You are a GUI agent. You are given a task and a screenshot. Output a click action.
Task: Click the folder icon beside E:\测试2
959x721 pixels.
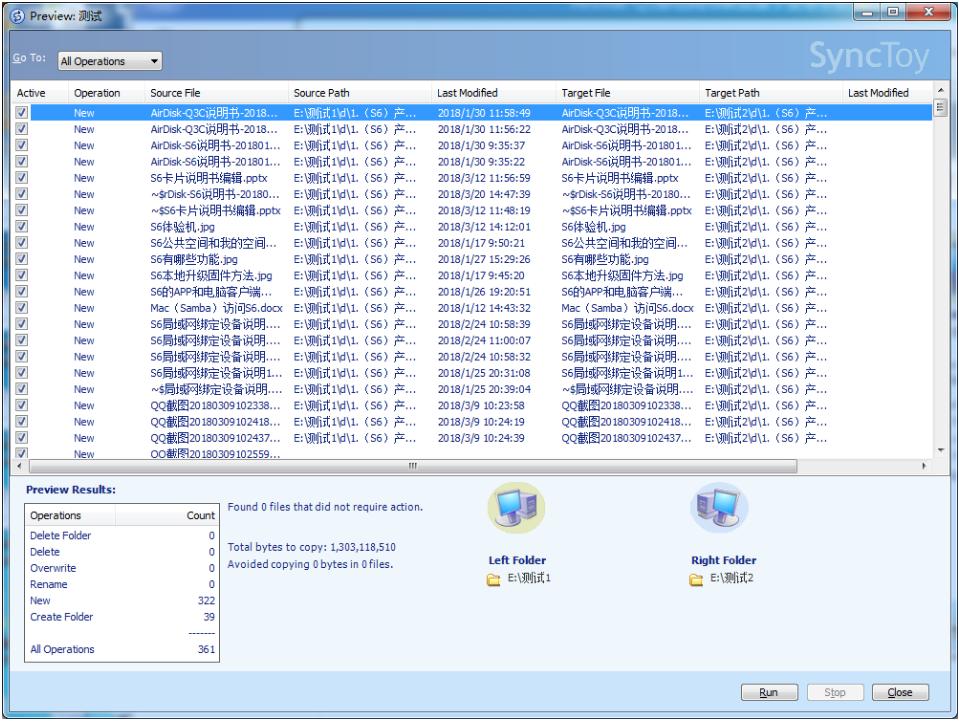[696, 579]
